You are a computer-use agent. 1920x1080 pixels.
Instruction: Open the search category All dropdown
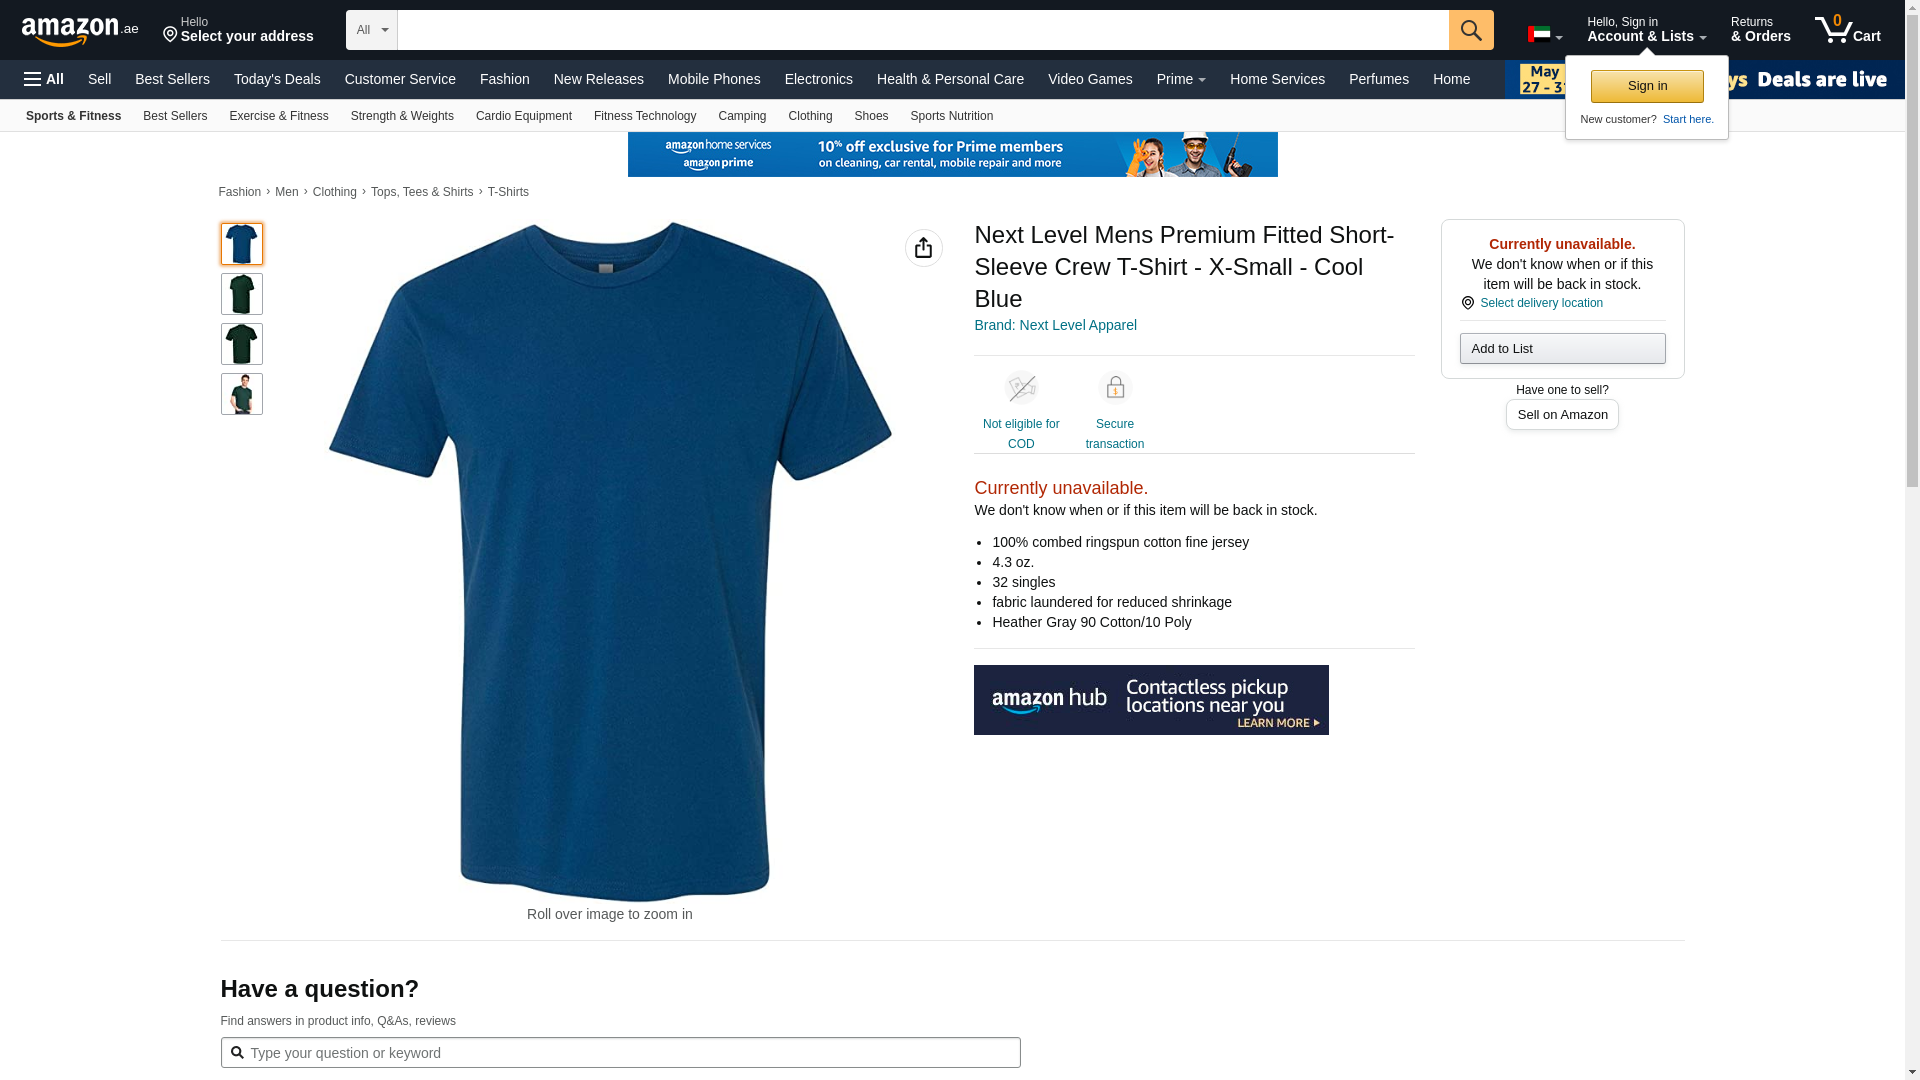coord(372,30)
